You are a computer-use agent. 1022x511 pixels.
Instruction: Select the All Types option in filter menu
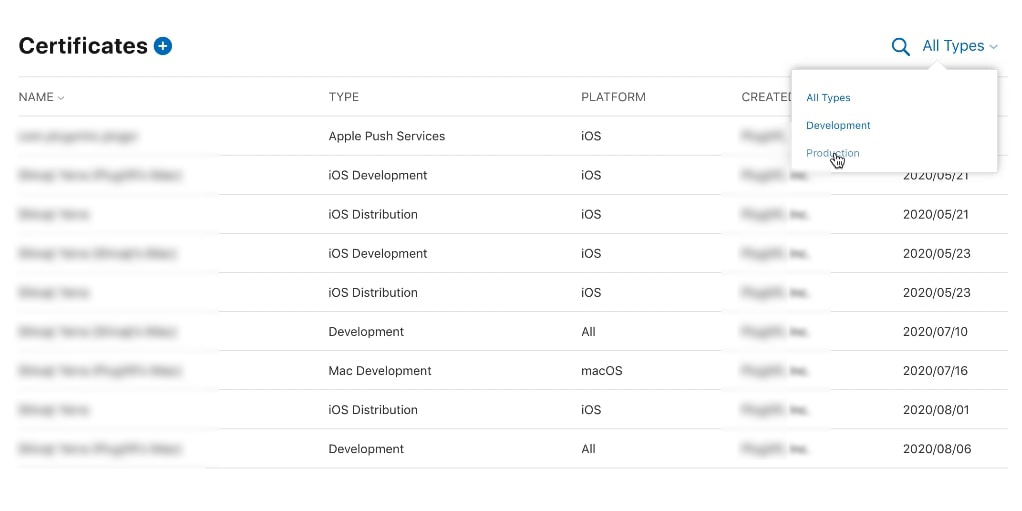tap(828, 98)
